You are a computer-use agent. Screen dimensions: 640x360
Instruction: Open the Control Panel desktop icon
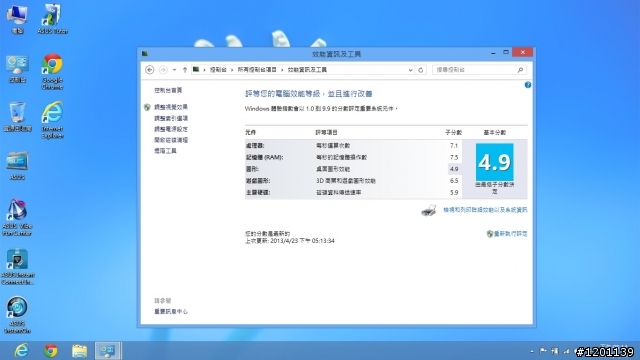17,69
